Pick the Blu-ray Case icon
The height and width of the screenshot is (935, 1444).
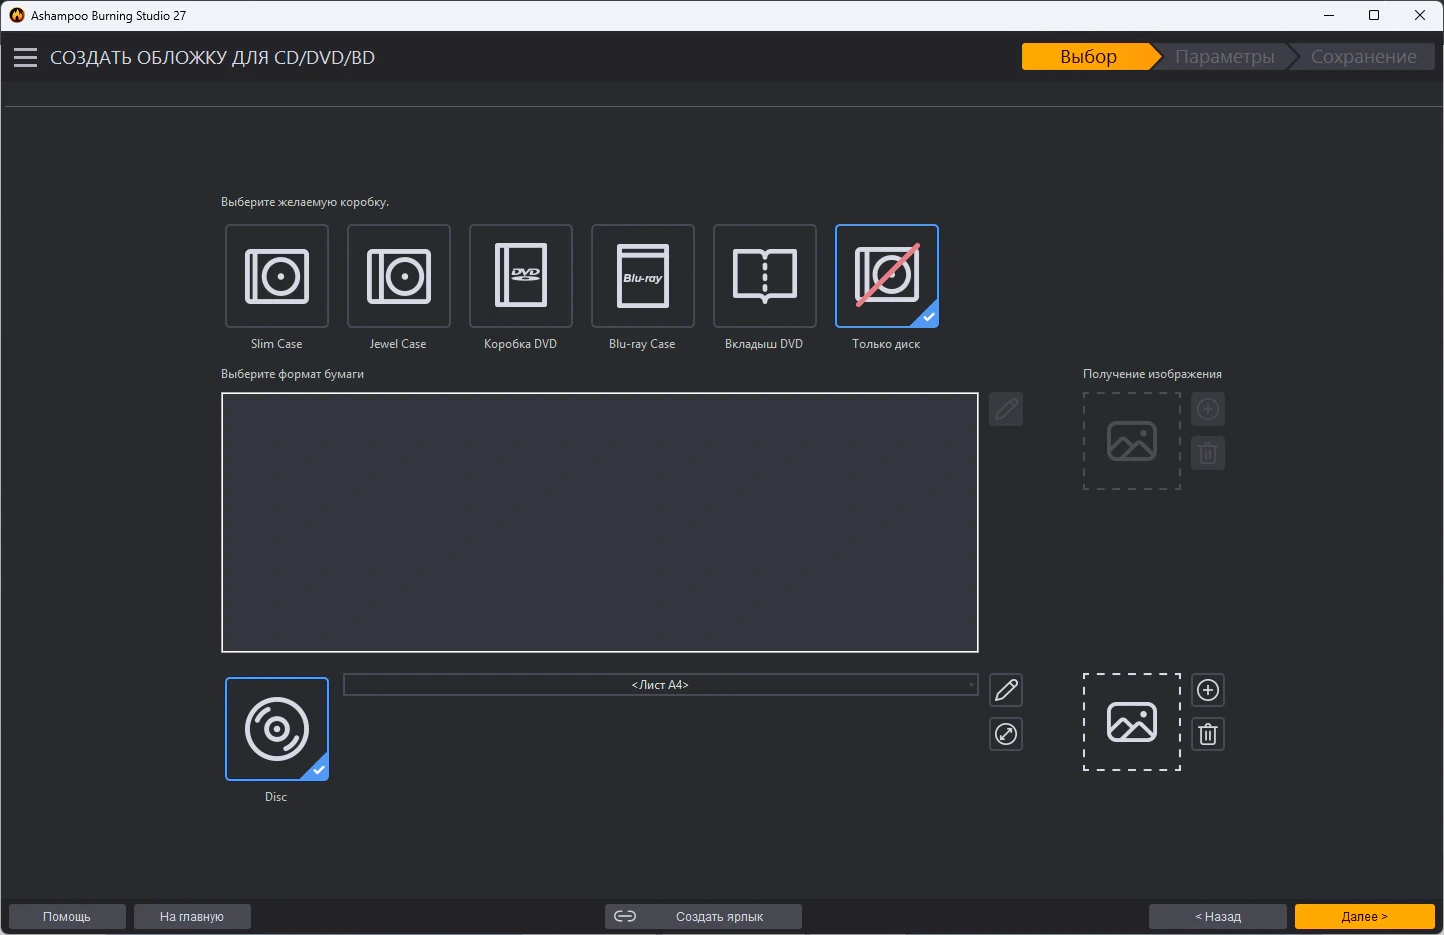click(x=643, y=276)
